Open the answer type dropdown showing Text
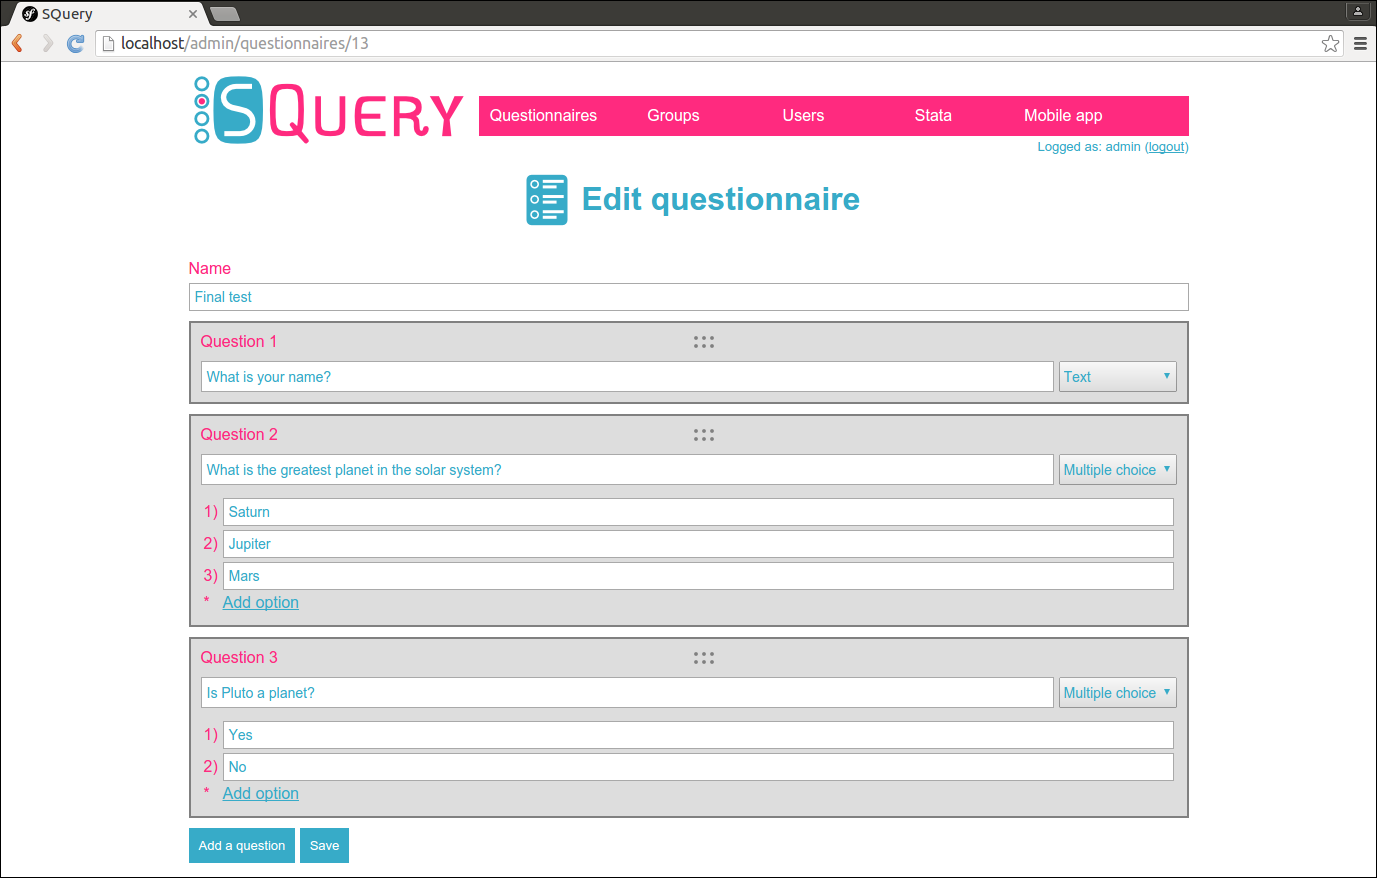The image size is (1377, 878). [1117, 376]
